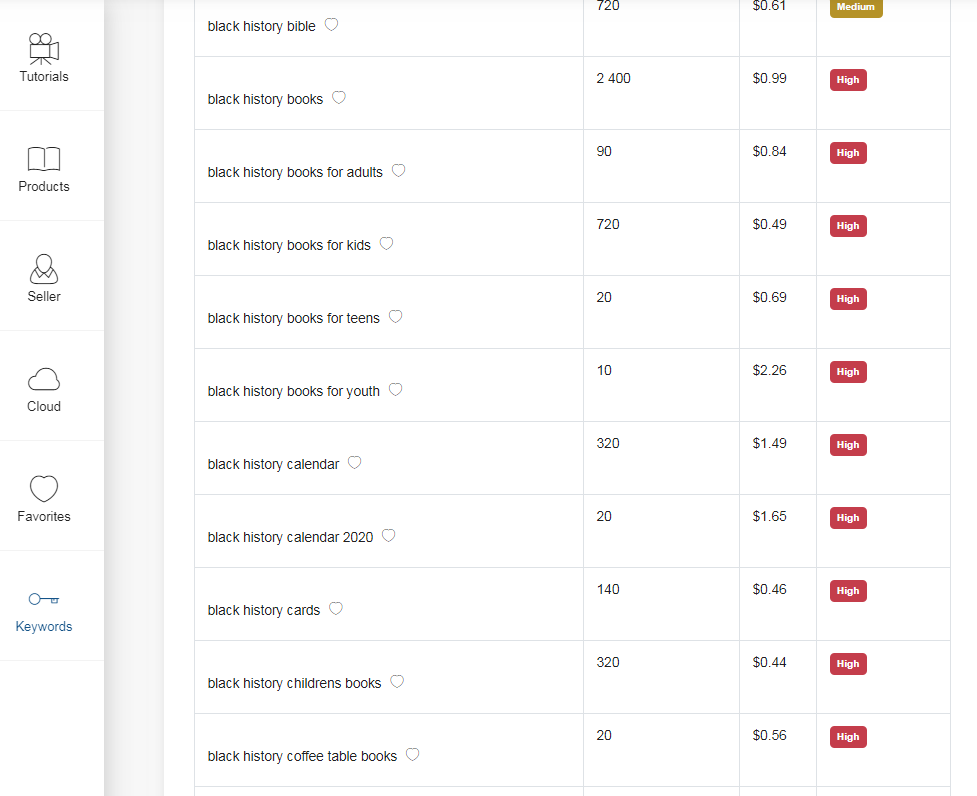Select keyword text black history childrens books
The width and height of the screenshot is (977, 796).
pos(294,683)
